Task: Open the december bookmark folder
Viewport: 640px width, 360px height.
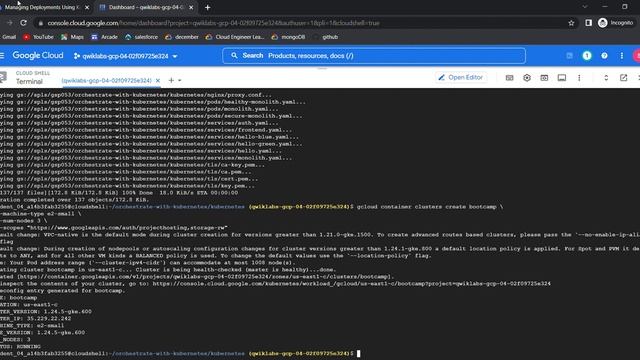Action: [182, 37]
